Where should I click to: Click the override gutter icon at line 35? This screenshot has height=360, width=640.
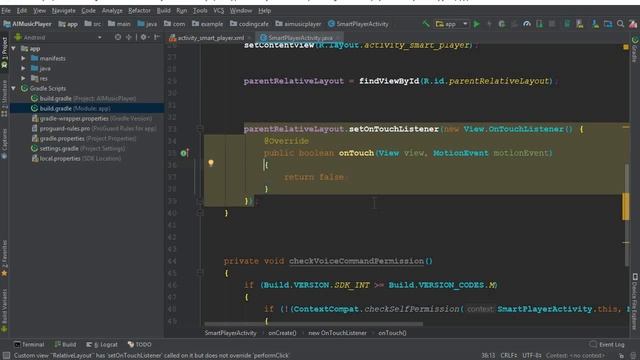184,153
